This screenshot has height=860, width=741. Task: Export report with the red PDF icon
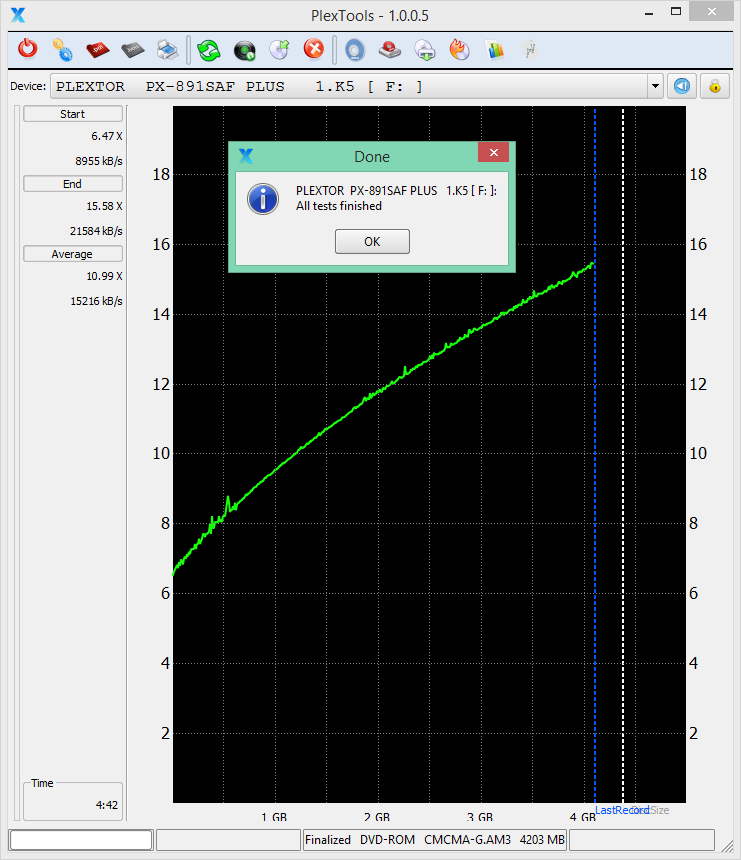[x=98, y=50]
